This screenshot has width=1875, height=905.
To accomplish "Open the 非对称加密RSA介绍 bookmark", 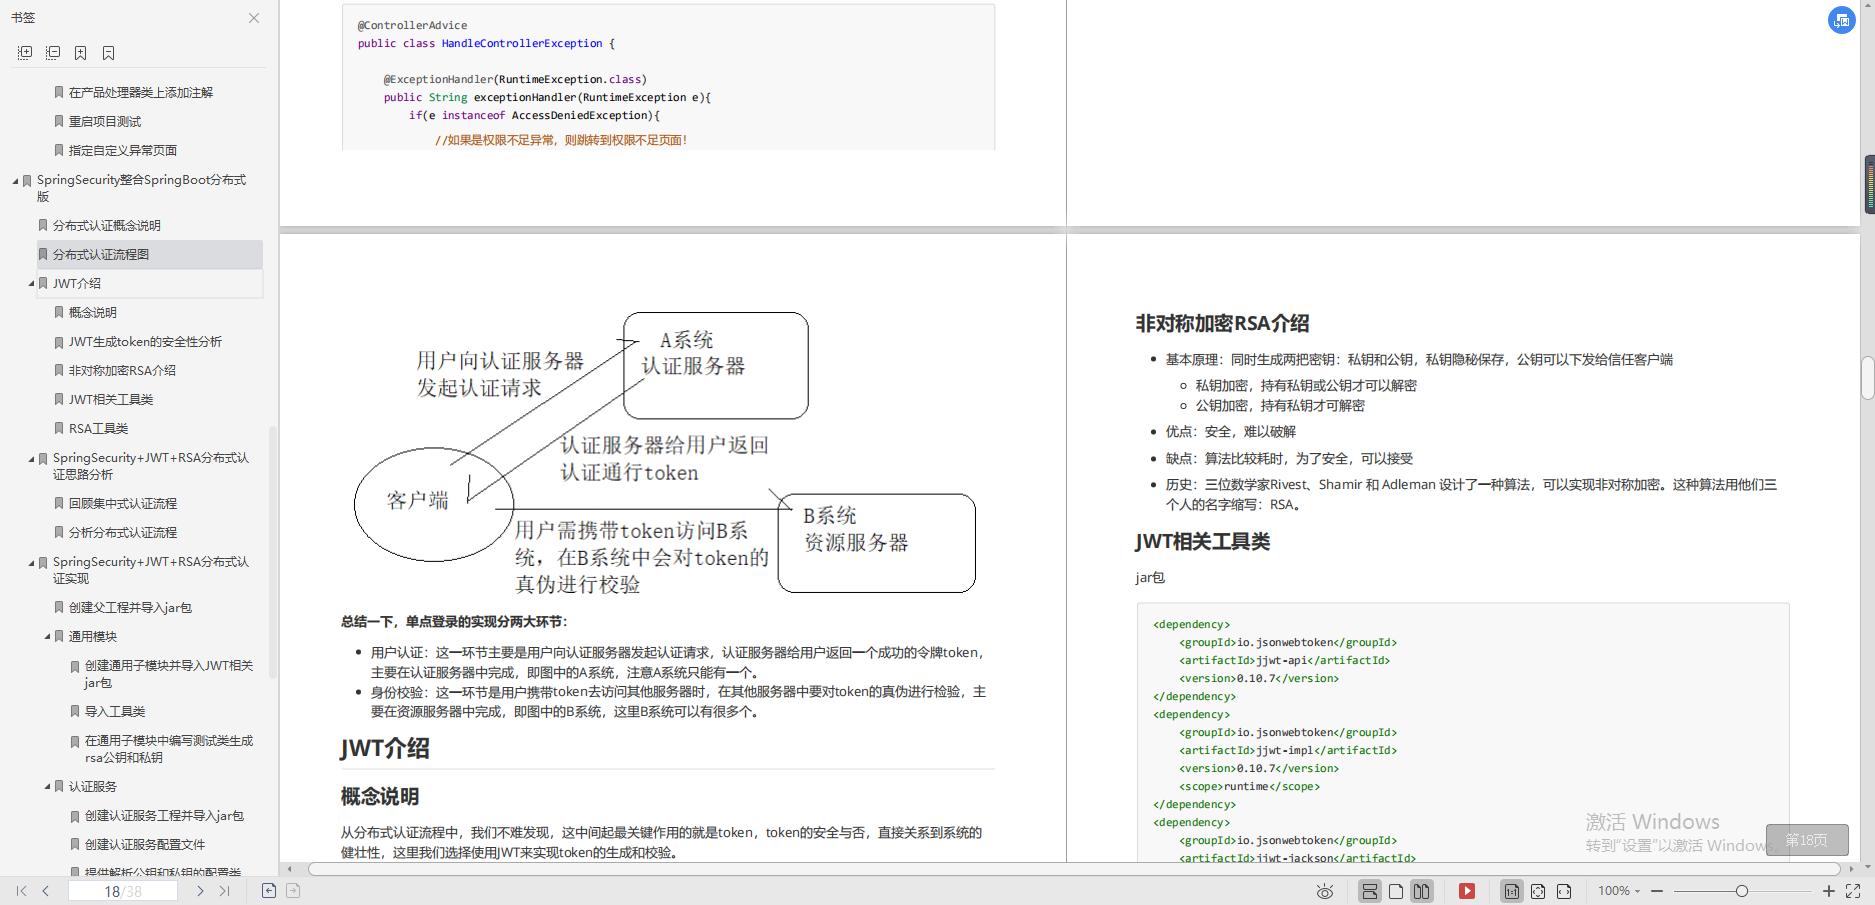I will pyautogui.click(x=122, y=370).
